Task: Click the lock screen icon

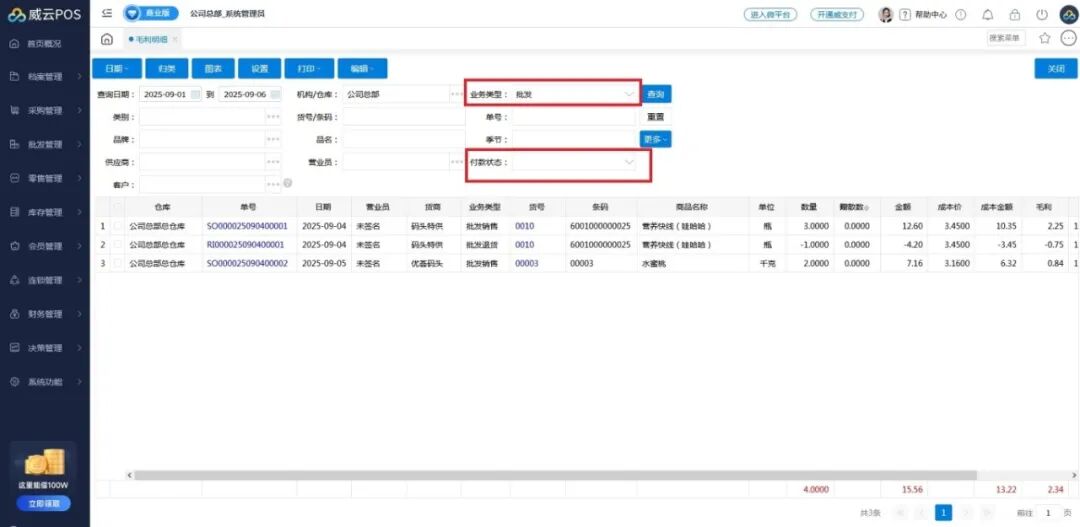Action: pyautogui.click(x=1015, y=15)
